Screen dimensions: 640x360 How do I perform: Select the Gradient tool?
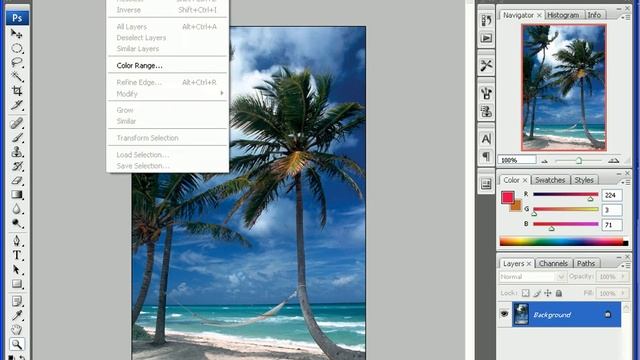[16, 195]
